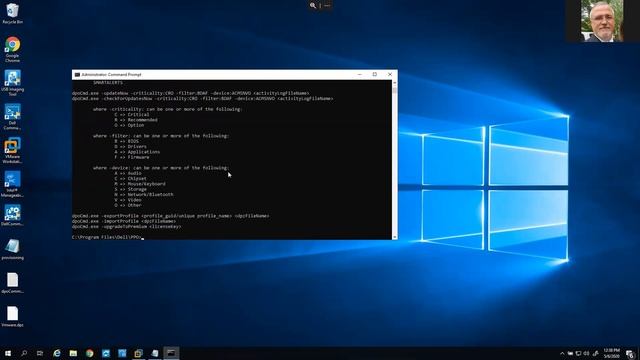Select the VMware Workstation desktop shortcut
Image resolution: width=640 pixels, height=360 pixels.
point(13,151)
